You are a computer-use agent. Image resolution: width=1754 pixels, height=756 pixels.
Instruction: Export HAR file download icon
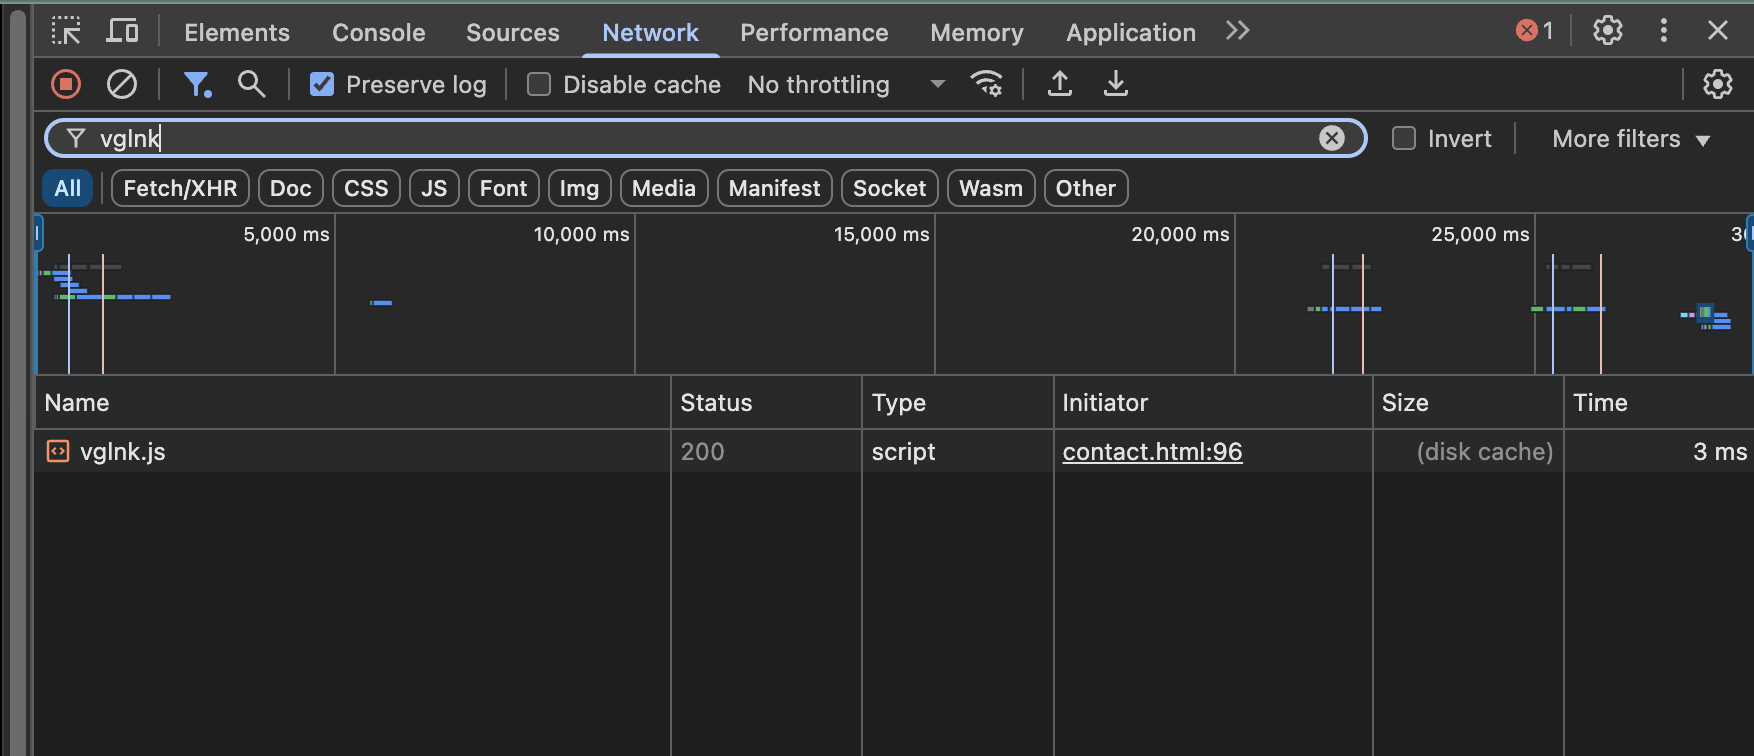click(x=1116, y=85)
